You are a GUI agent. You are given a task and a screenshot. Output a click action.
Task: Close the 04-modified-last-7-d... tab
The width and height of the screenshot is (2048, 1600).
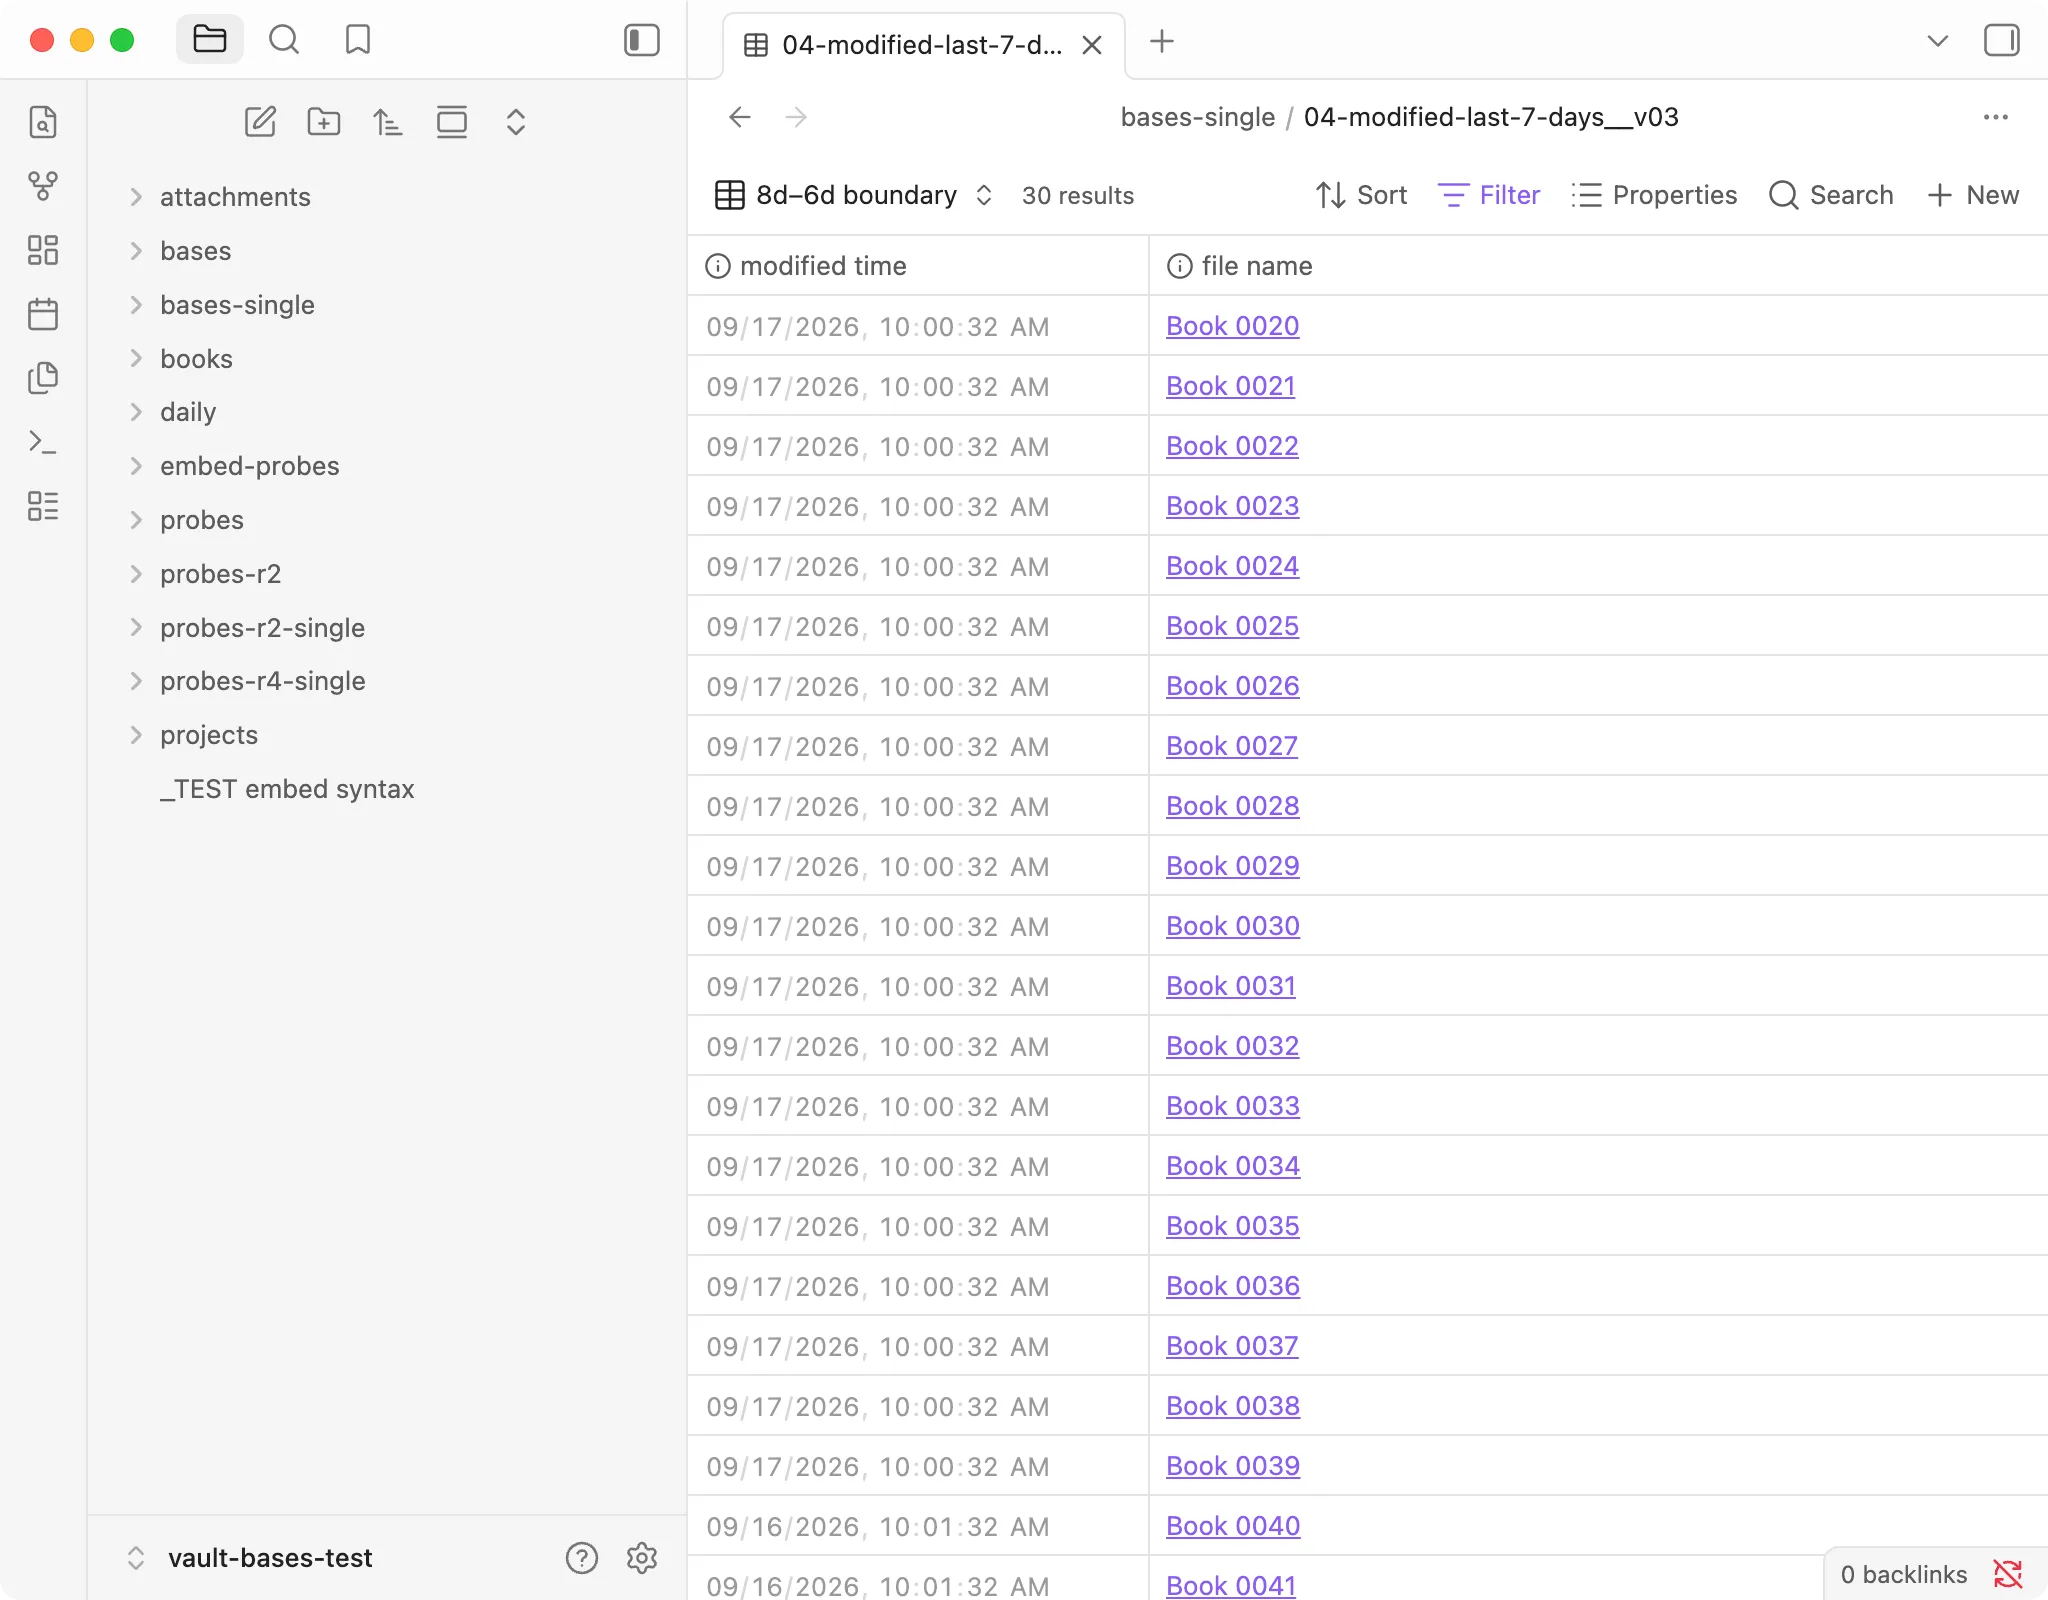(x=1092, y=45)
